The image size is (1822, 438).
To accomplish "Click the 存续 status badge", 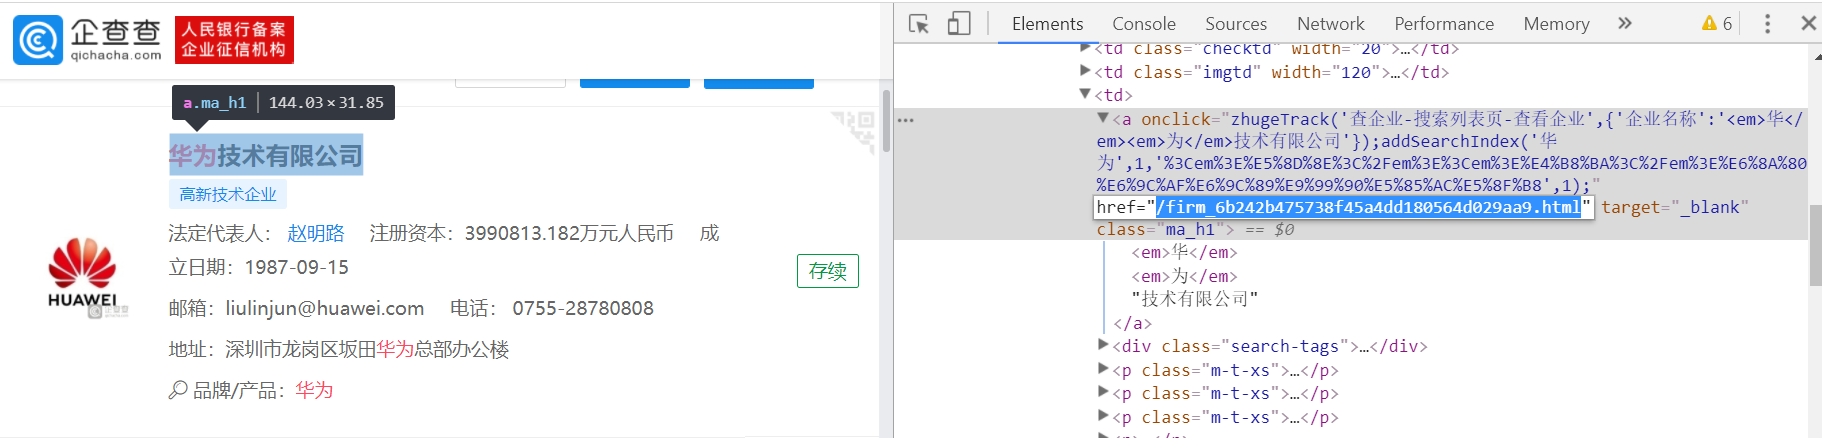I will [x=828, y=271].
